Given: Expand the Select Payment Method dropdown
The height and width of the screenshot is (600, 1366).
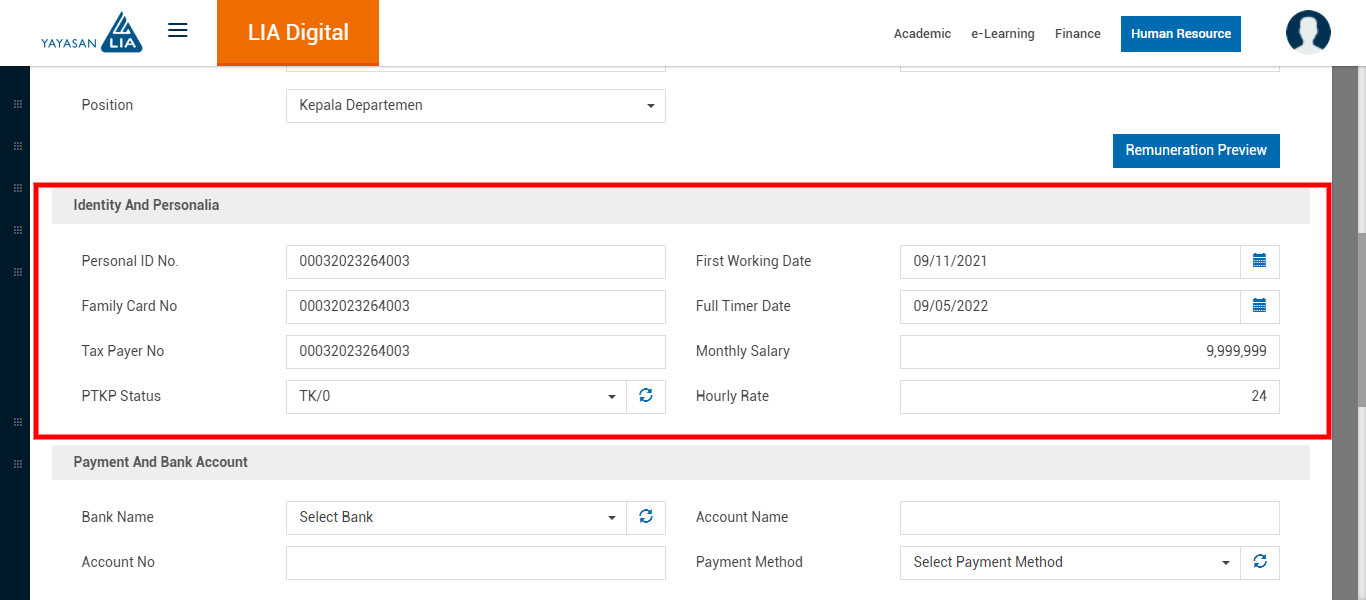Looking at the screenshot, I should 1070,562.
